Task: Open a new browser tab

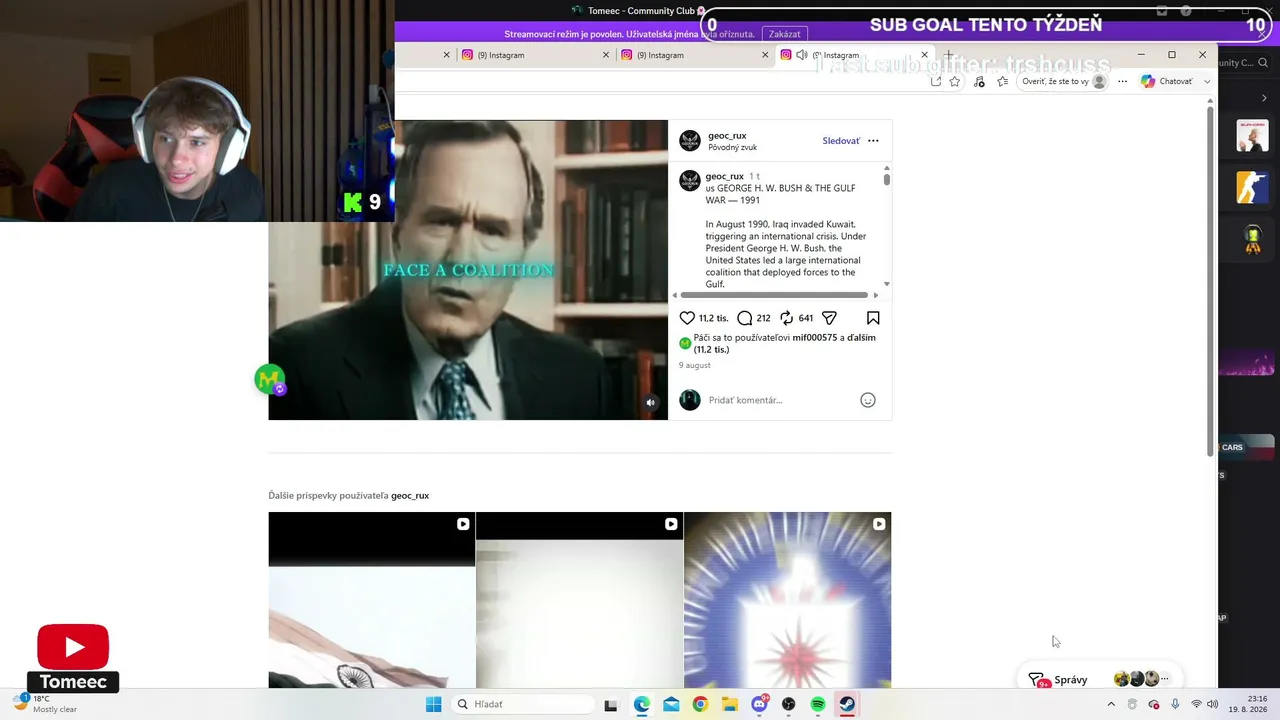Action: click(x=949, y=55)
